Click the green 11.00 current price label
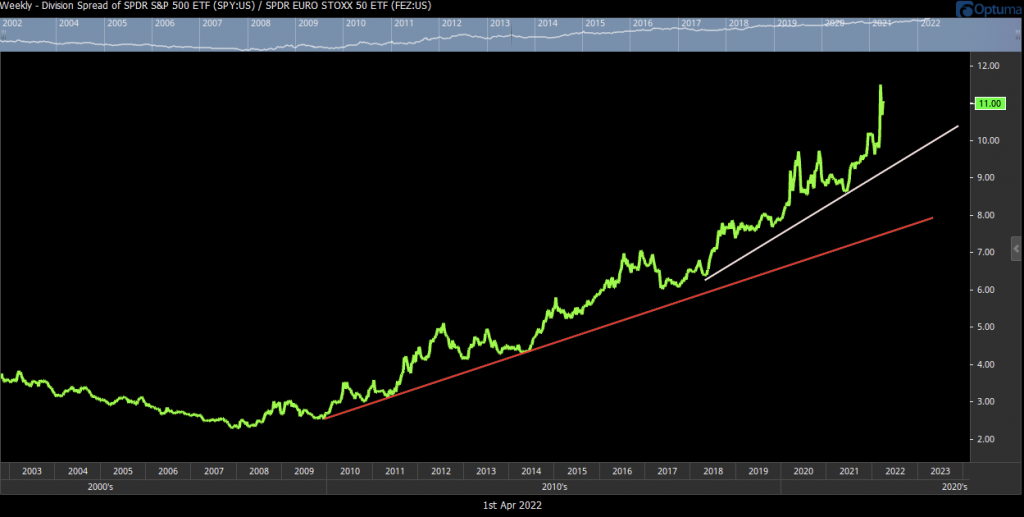1024x517 pixels. pyautogui.click(x=989, y=104)
